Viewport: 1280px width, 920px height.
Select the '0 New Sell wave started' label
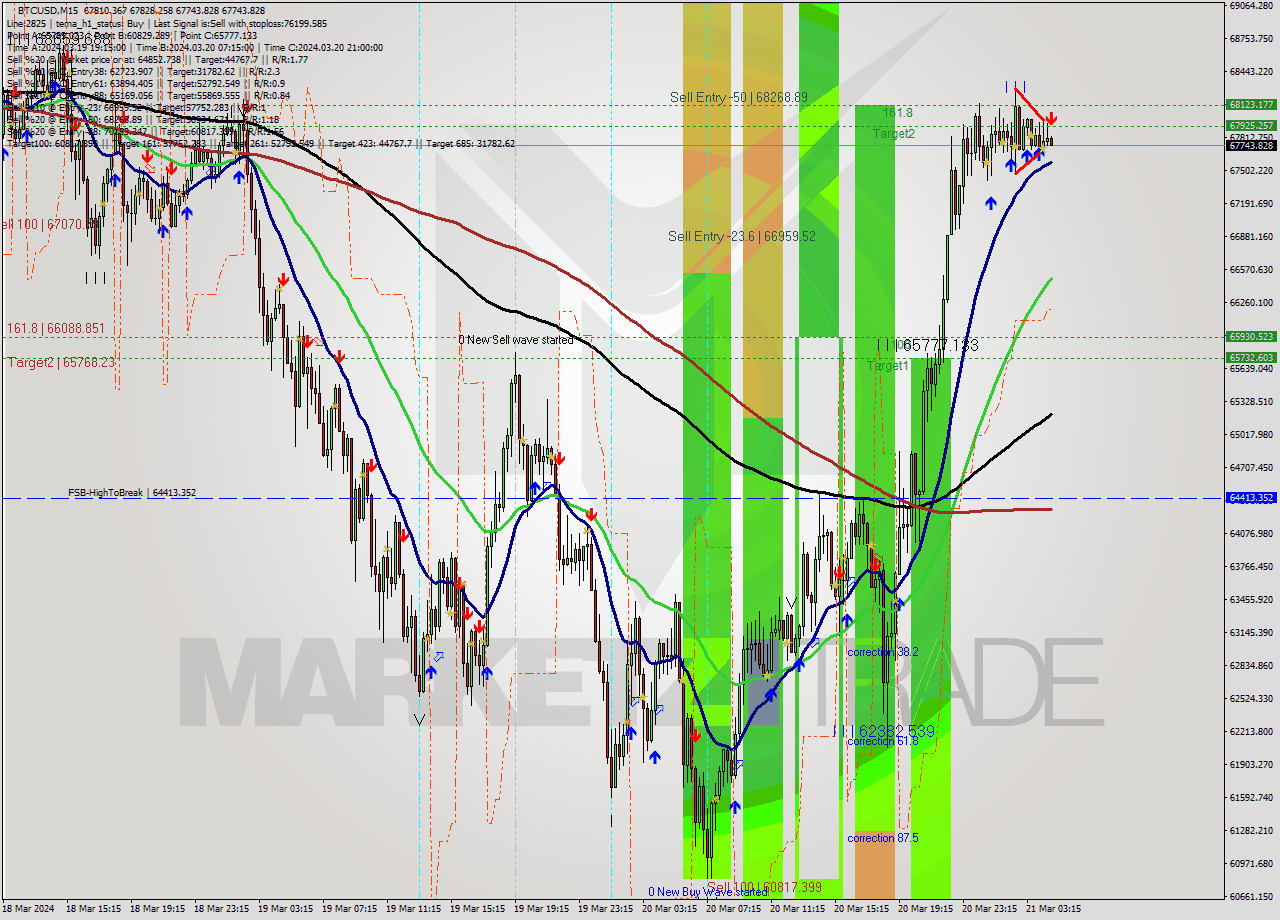[x=516, y=340]
